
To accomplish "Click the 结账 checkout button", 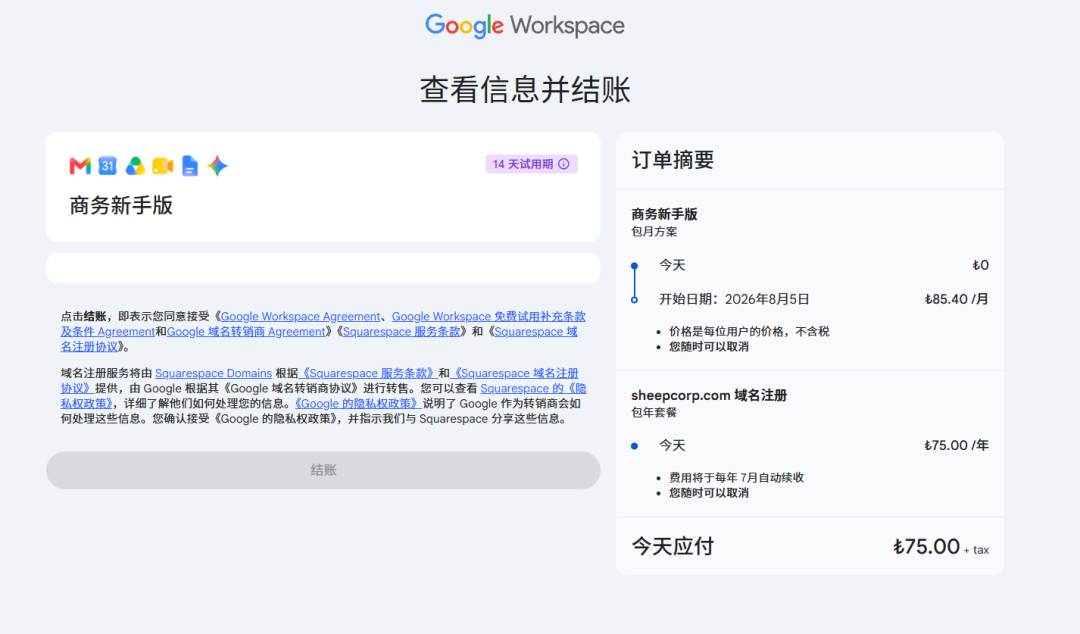I will (x=323, y=470).
